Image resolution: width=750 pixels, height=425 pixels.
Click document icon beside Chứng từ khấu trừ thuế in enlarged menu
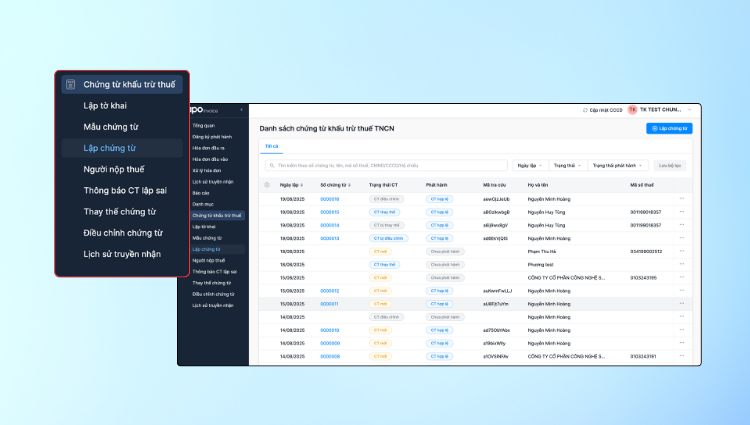point(71,85)
